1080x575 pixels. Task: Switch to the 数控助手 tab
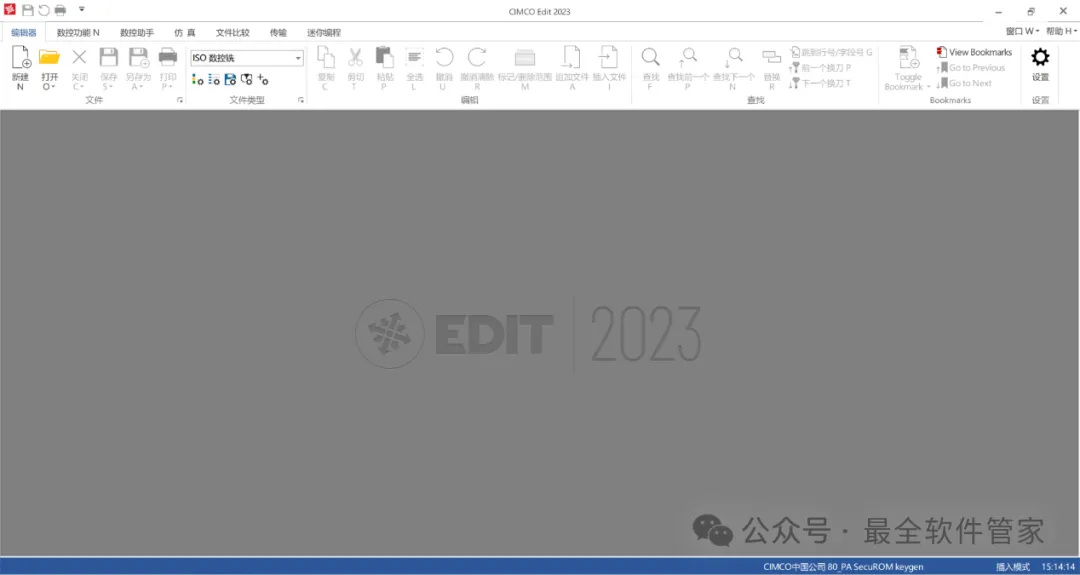point(137,32)
